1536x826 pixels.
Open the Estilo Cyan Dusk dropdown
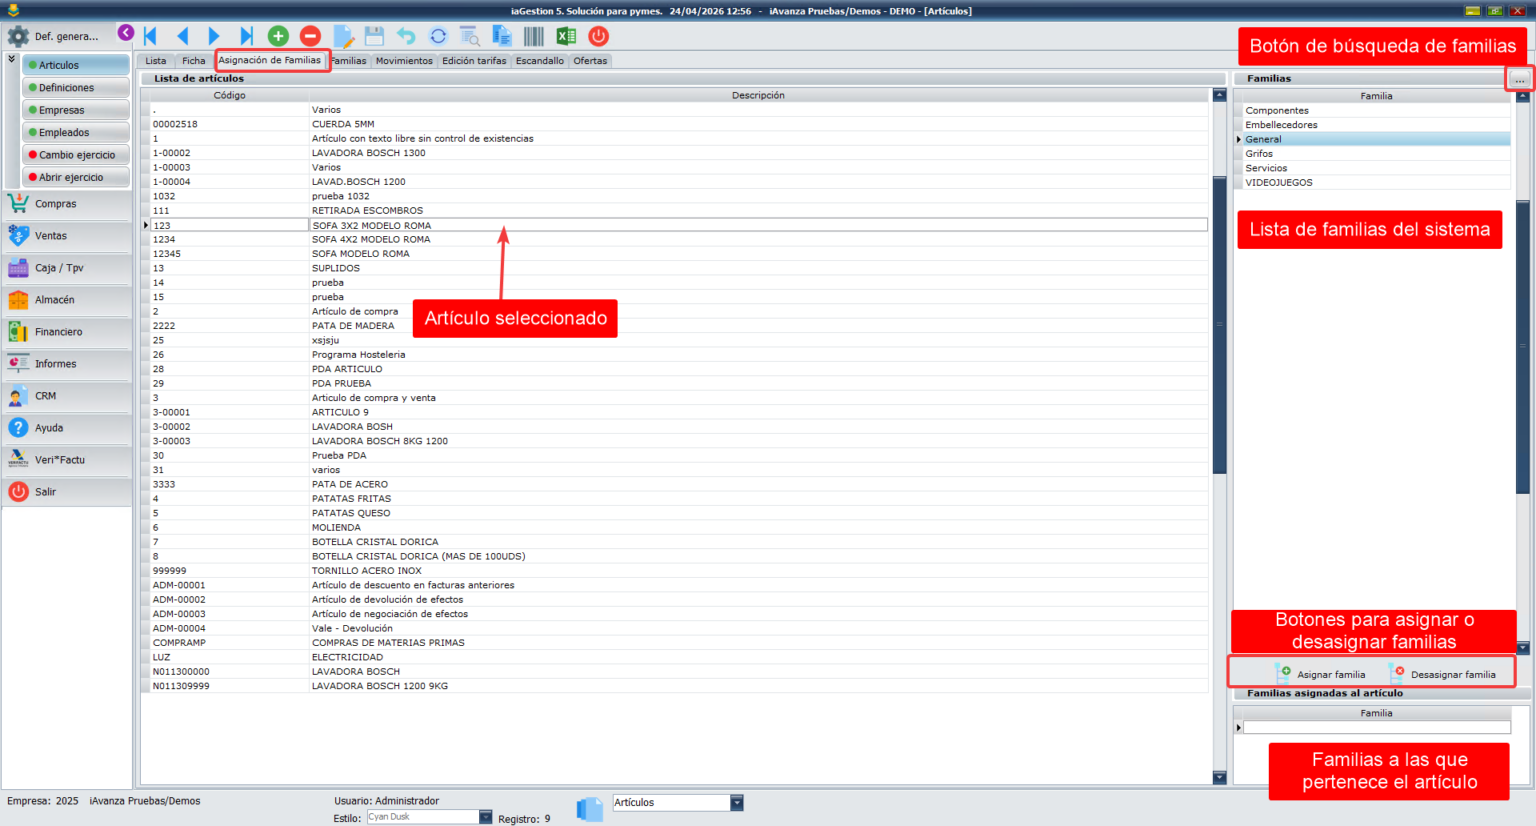[x=485, y=817]
